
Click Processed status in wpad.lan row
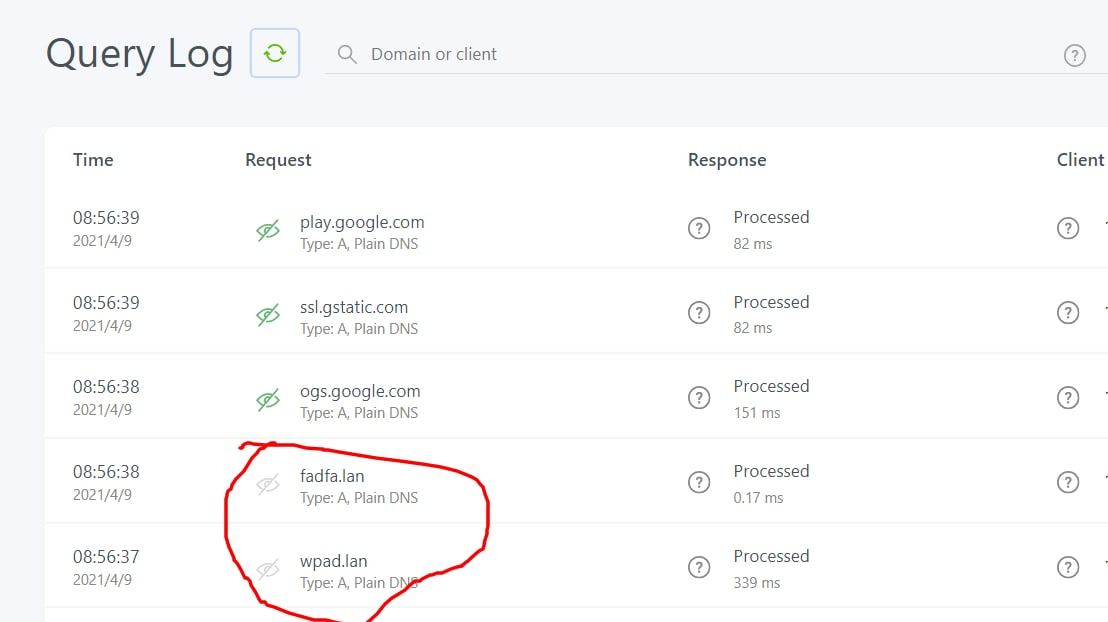(771, 556)
